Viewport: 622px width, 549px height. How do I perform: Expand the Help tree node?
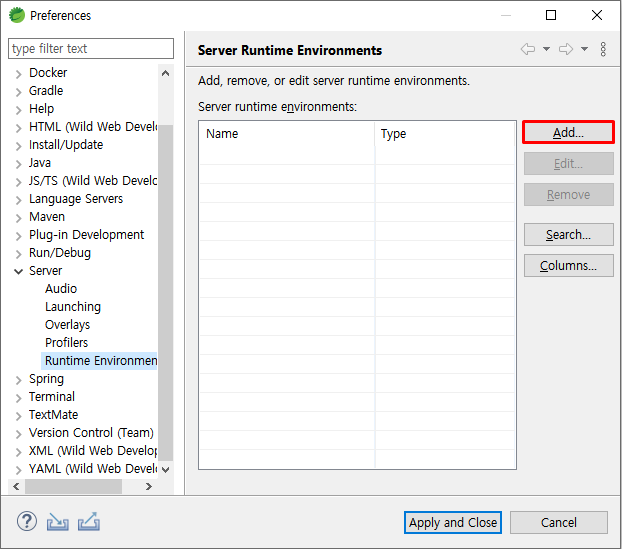pyautogui.click(x=18, y=110)
